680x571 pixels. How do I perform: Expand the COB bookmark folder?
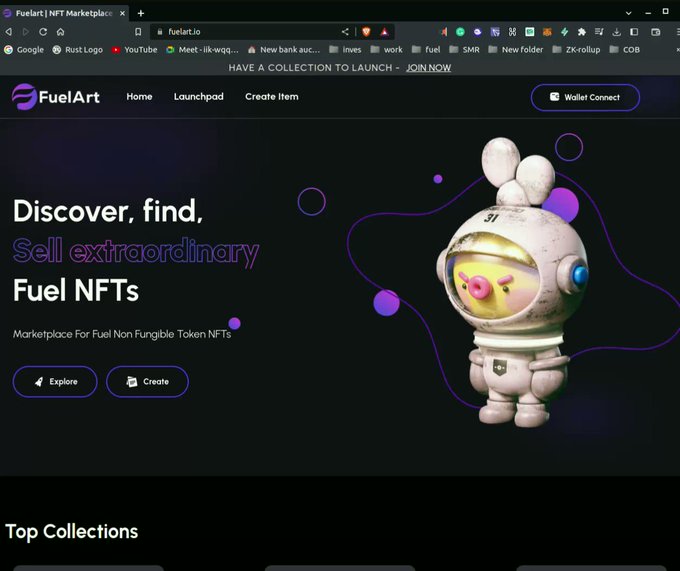(625, 49)
